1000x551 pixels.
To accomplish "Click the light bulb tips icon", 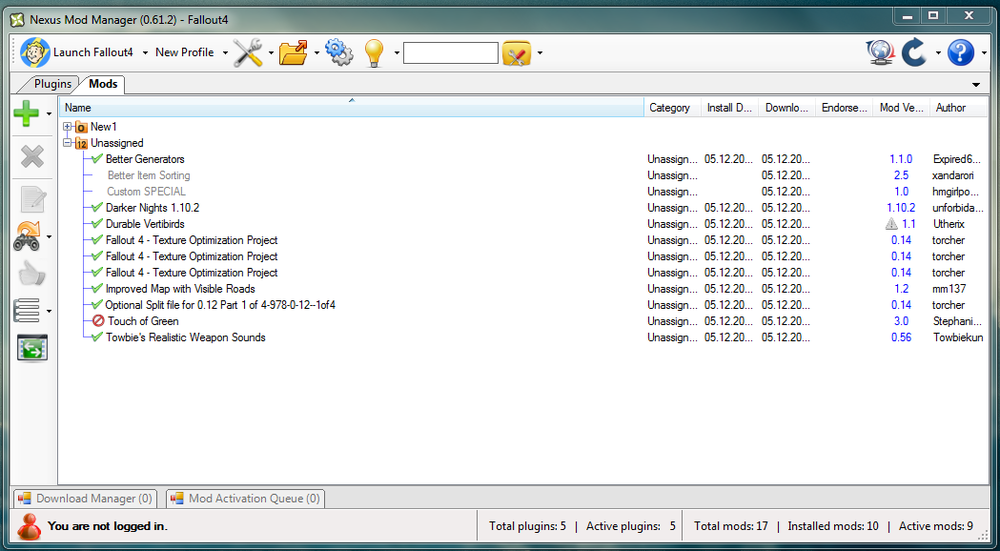I will pyautogui.click(x=375, y=53).
